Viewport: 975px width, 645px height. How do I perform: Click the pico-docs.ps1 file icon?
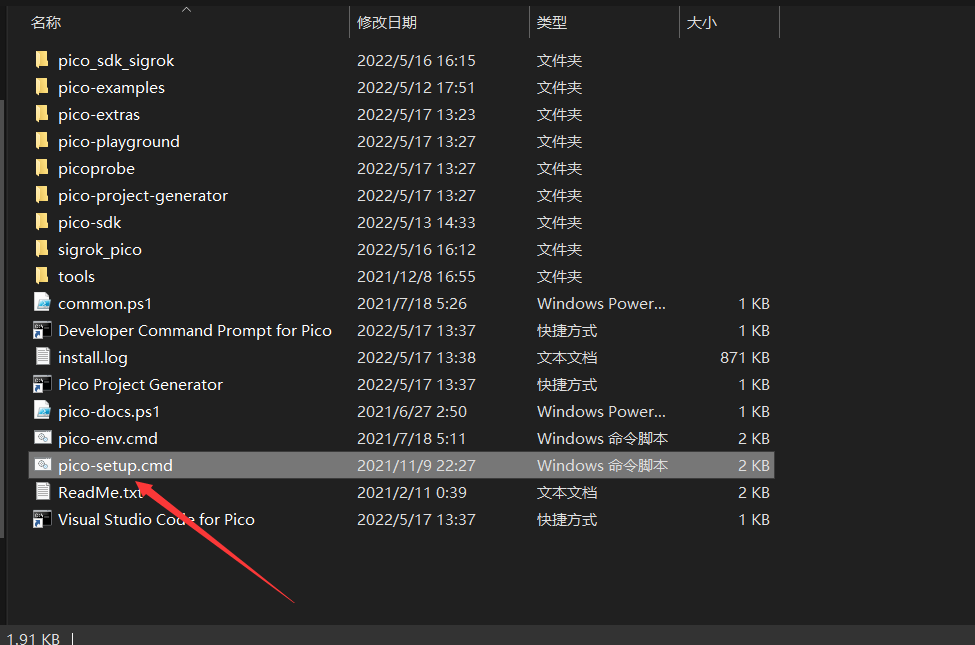[x=42, y=411]
